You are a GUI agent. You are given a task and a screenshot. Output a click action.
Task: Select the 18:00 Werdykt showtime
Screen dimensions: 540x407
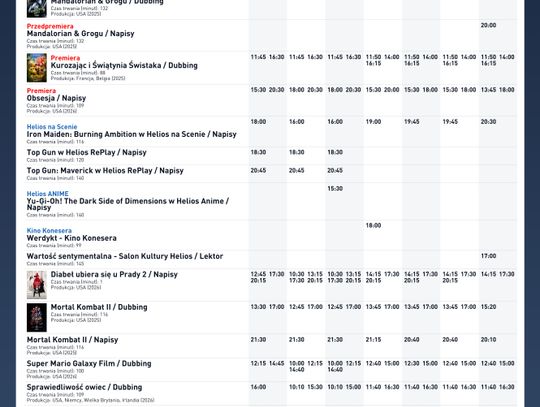373,225
